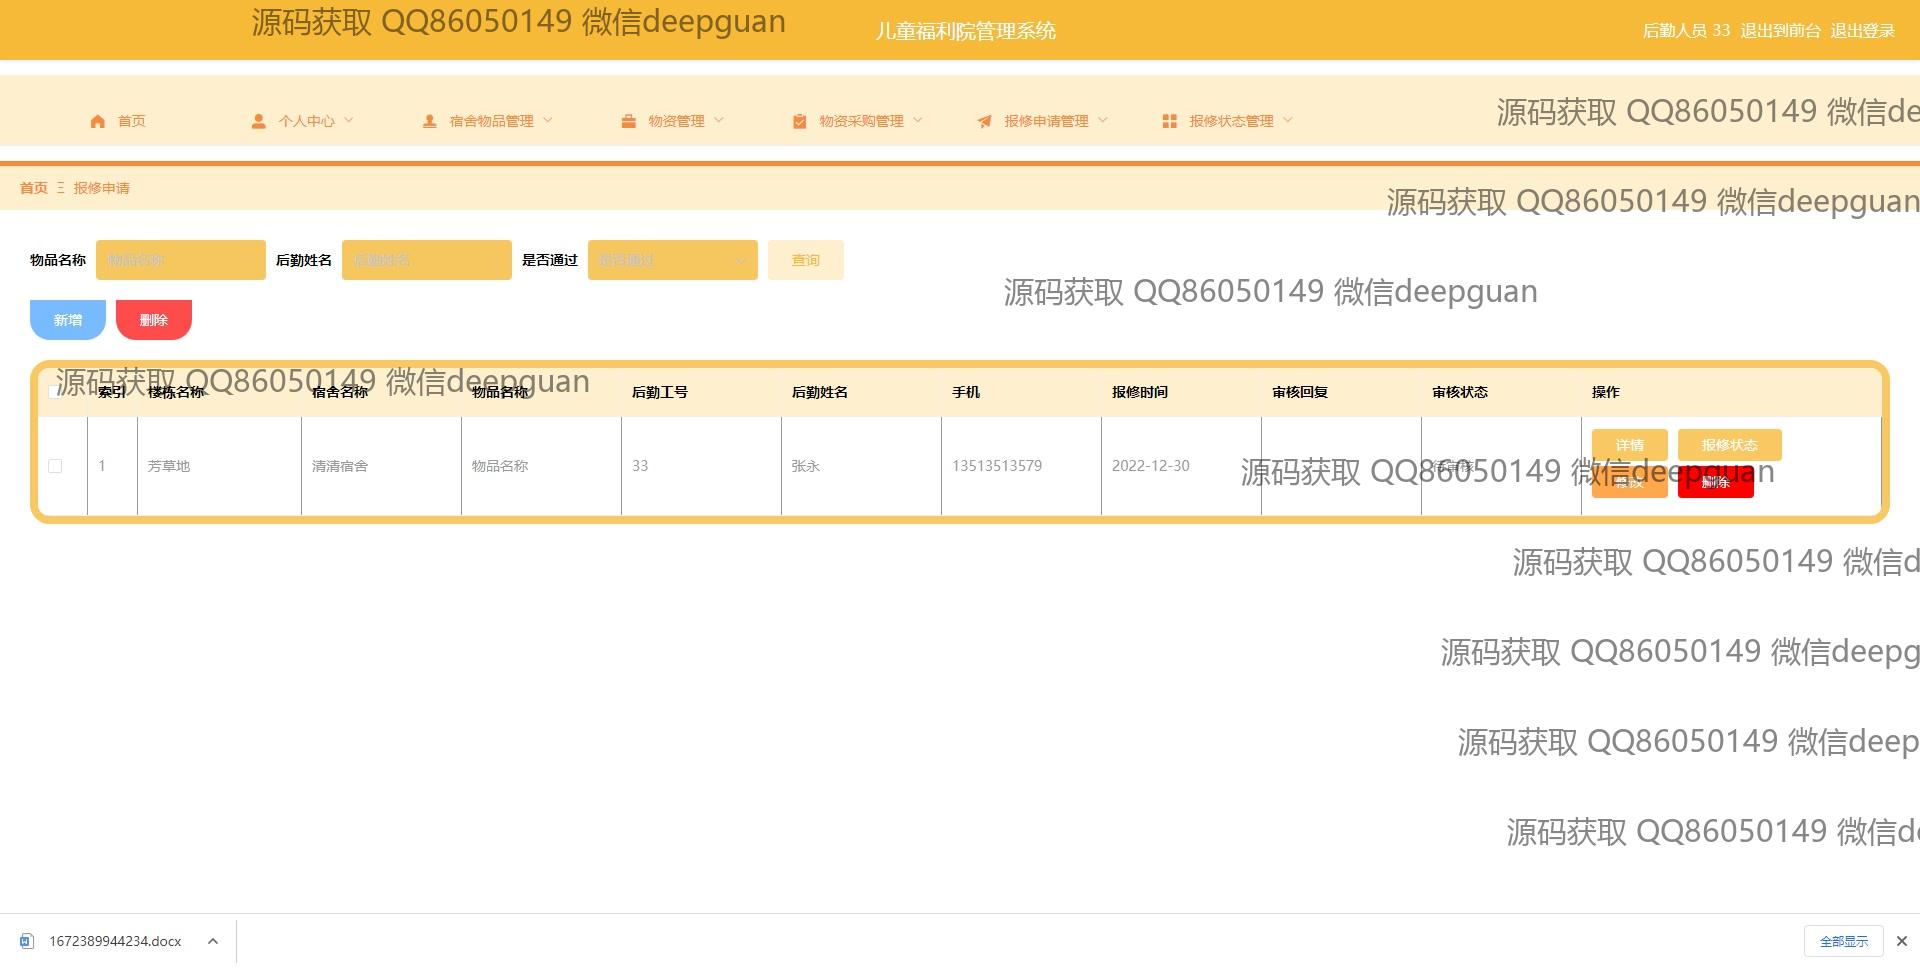Viewport: 1920px width, 968px height.
Task: Click the briefcase icon for 物资管理
Action: (628, 121)
